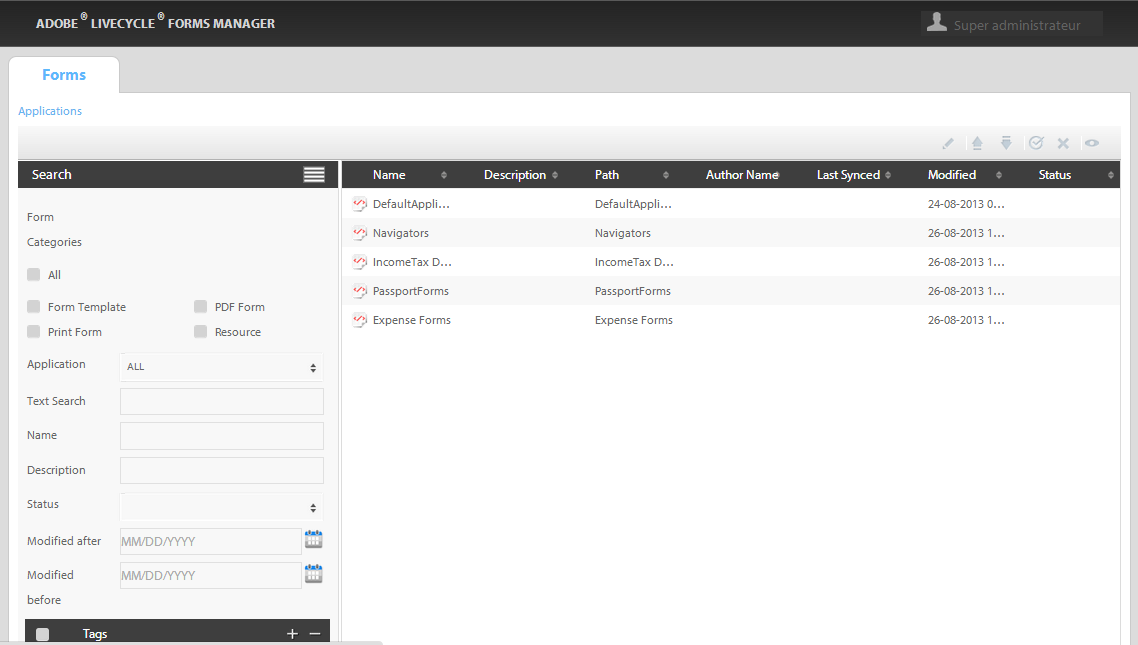Sort by the Path column arrows
Viewport: 1138px width, 645px height.
point(666,175)
